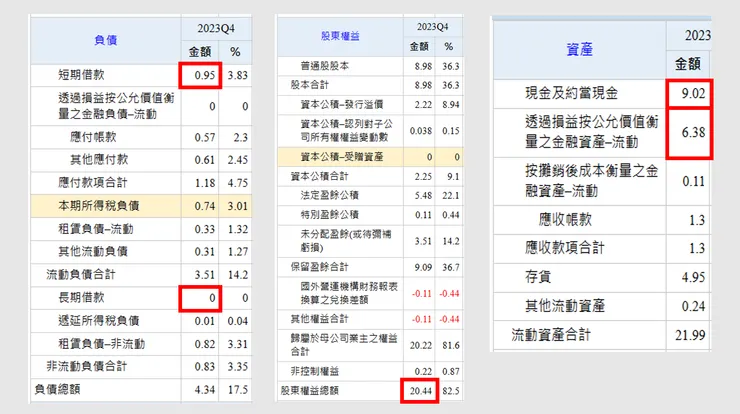
Task: Click the 流動負債合計 row label
Action: [81, 274]
